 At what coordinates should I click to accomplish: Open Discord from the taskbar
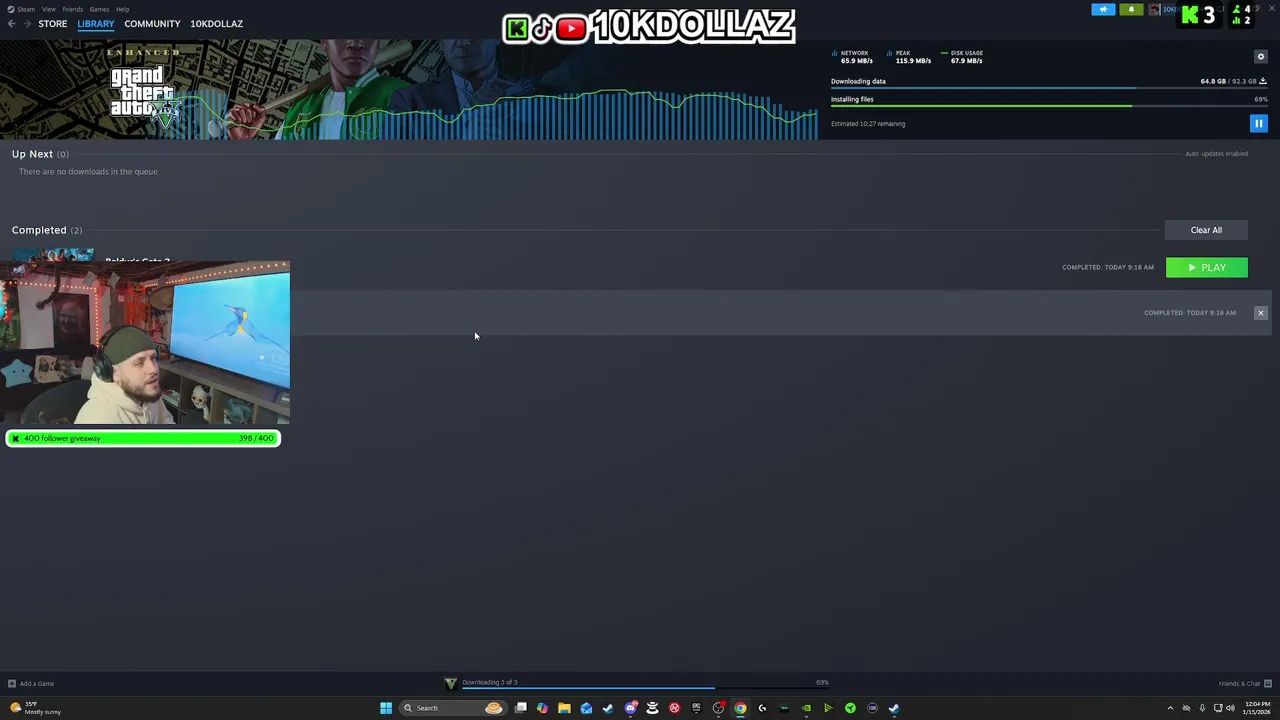(x=630, y=708)
